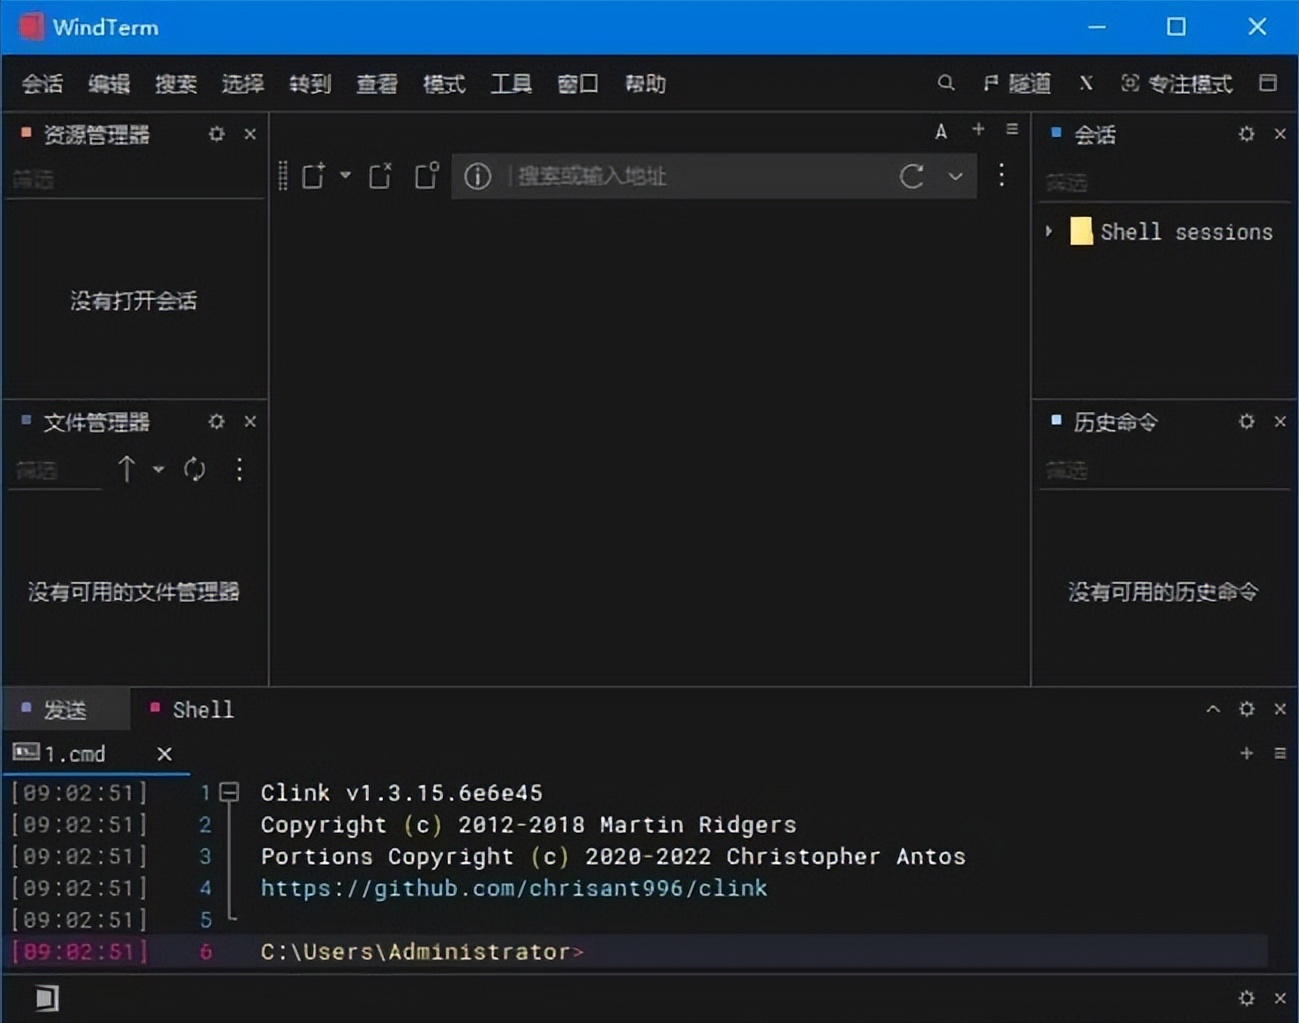Open the 工具 menu
This screenshot has width=1299, height=1023.
point(511,84)
